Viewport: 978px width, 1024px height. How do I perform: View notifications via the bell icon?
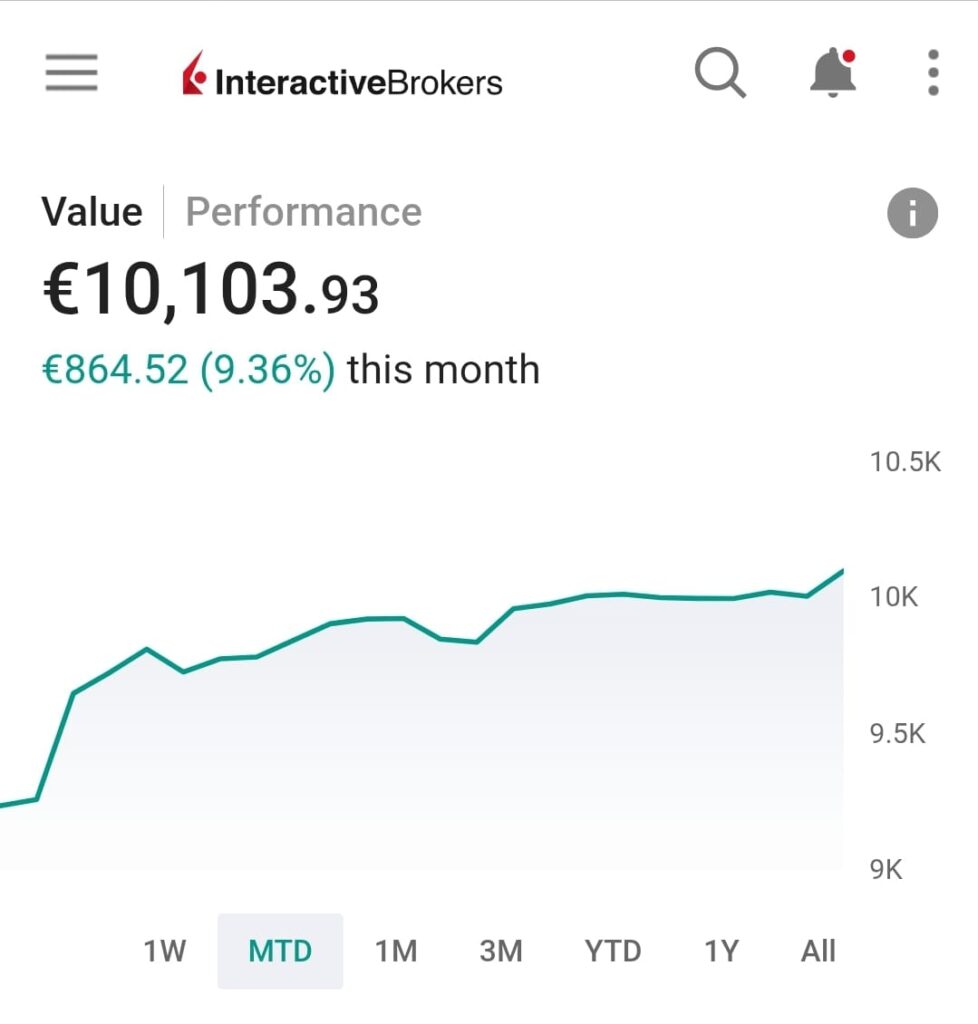click(x=832, y=73)
